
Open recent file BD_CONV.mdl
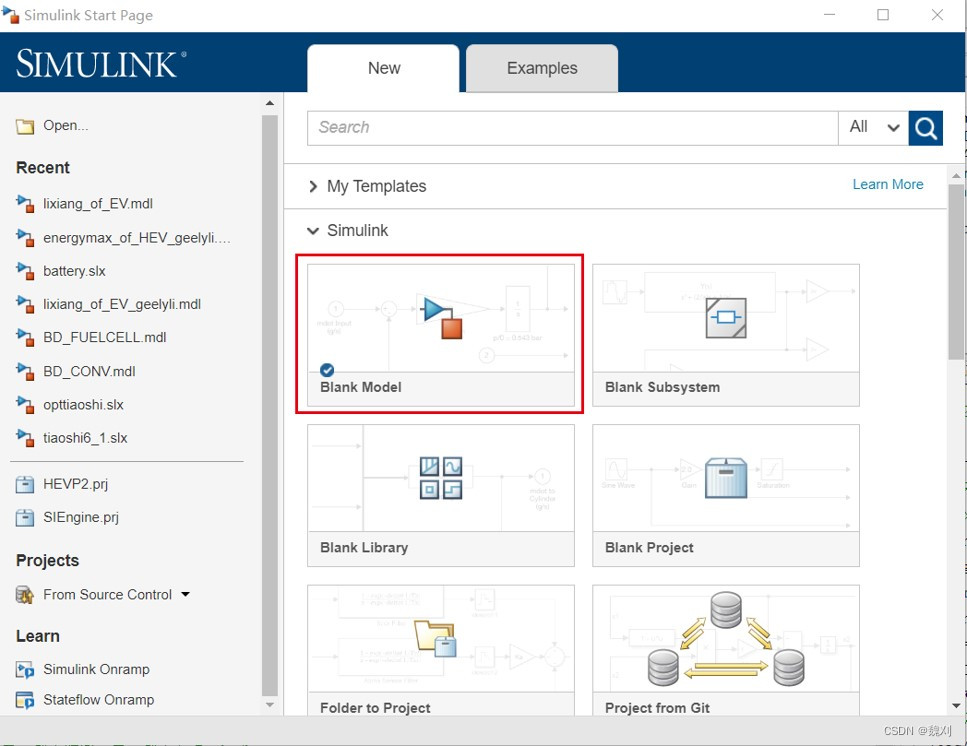click(x=89, y=371)
